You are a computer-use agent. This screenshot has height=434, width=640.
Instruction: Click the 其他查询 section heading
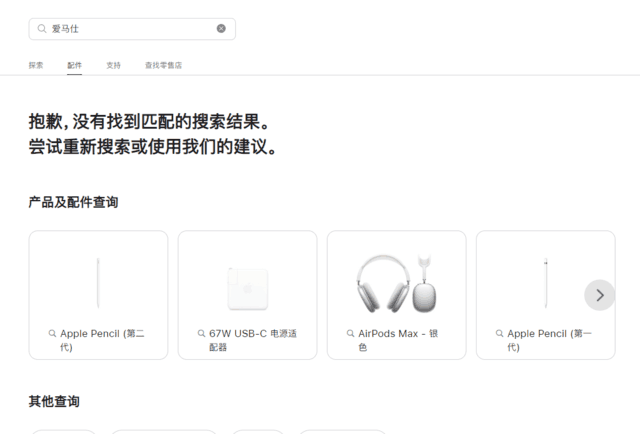tap(54, 401)
